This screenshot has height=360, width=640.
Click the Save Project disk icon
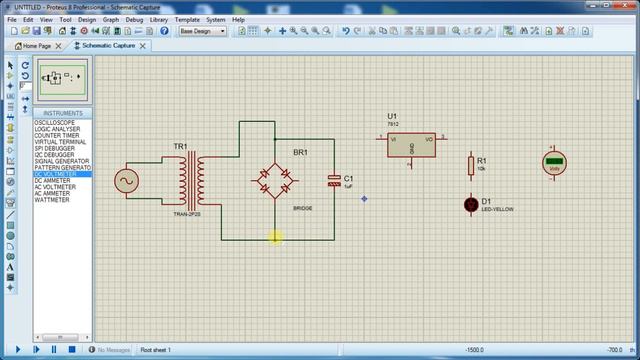36,31
